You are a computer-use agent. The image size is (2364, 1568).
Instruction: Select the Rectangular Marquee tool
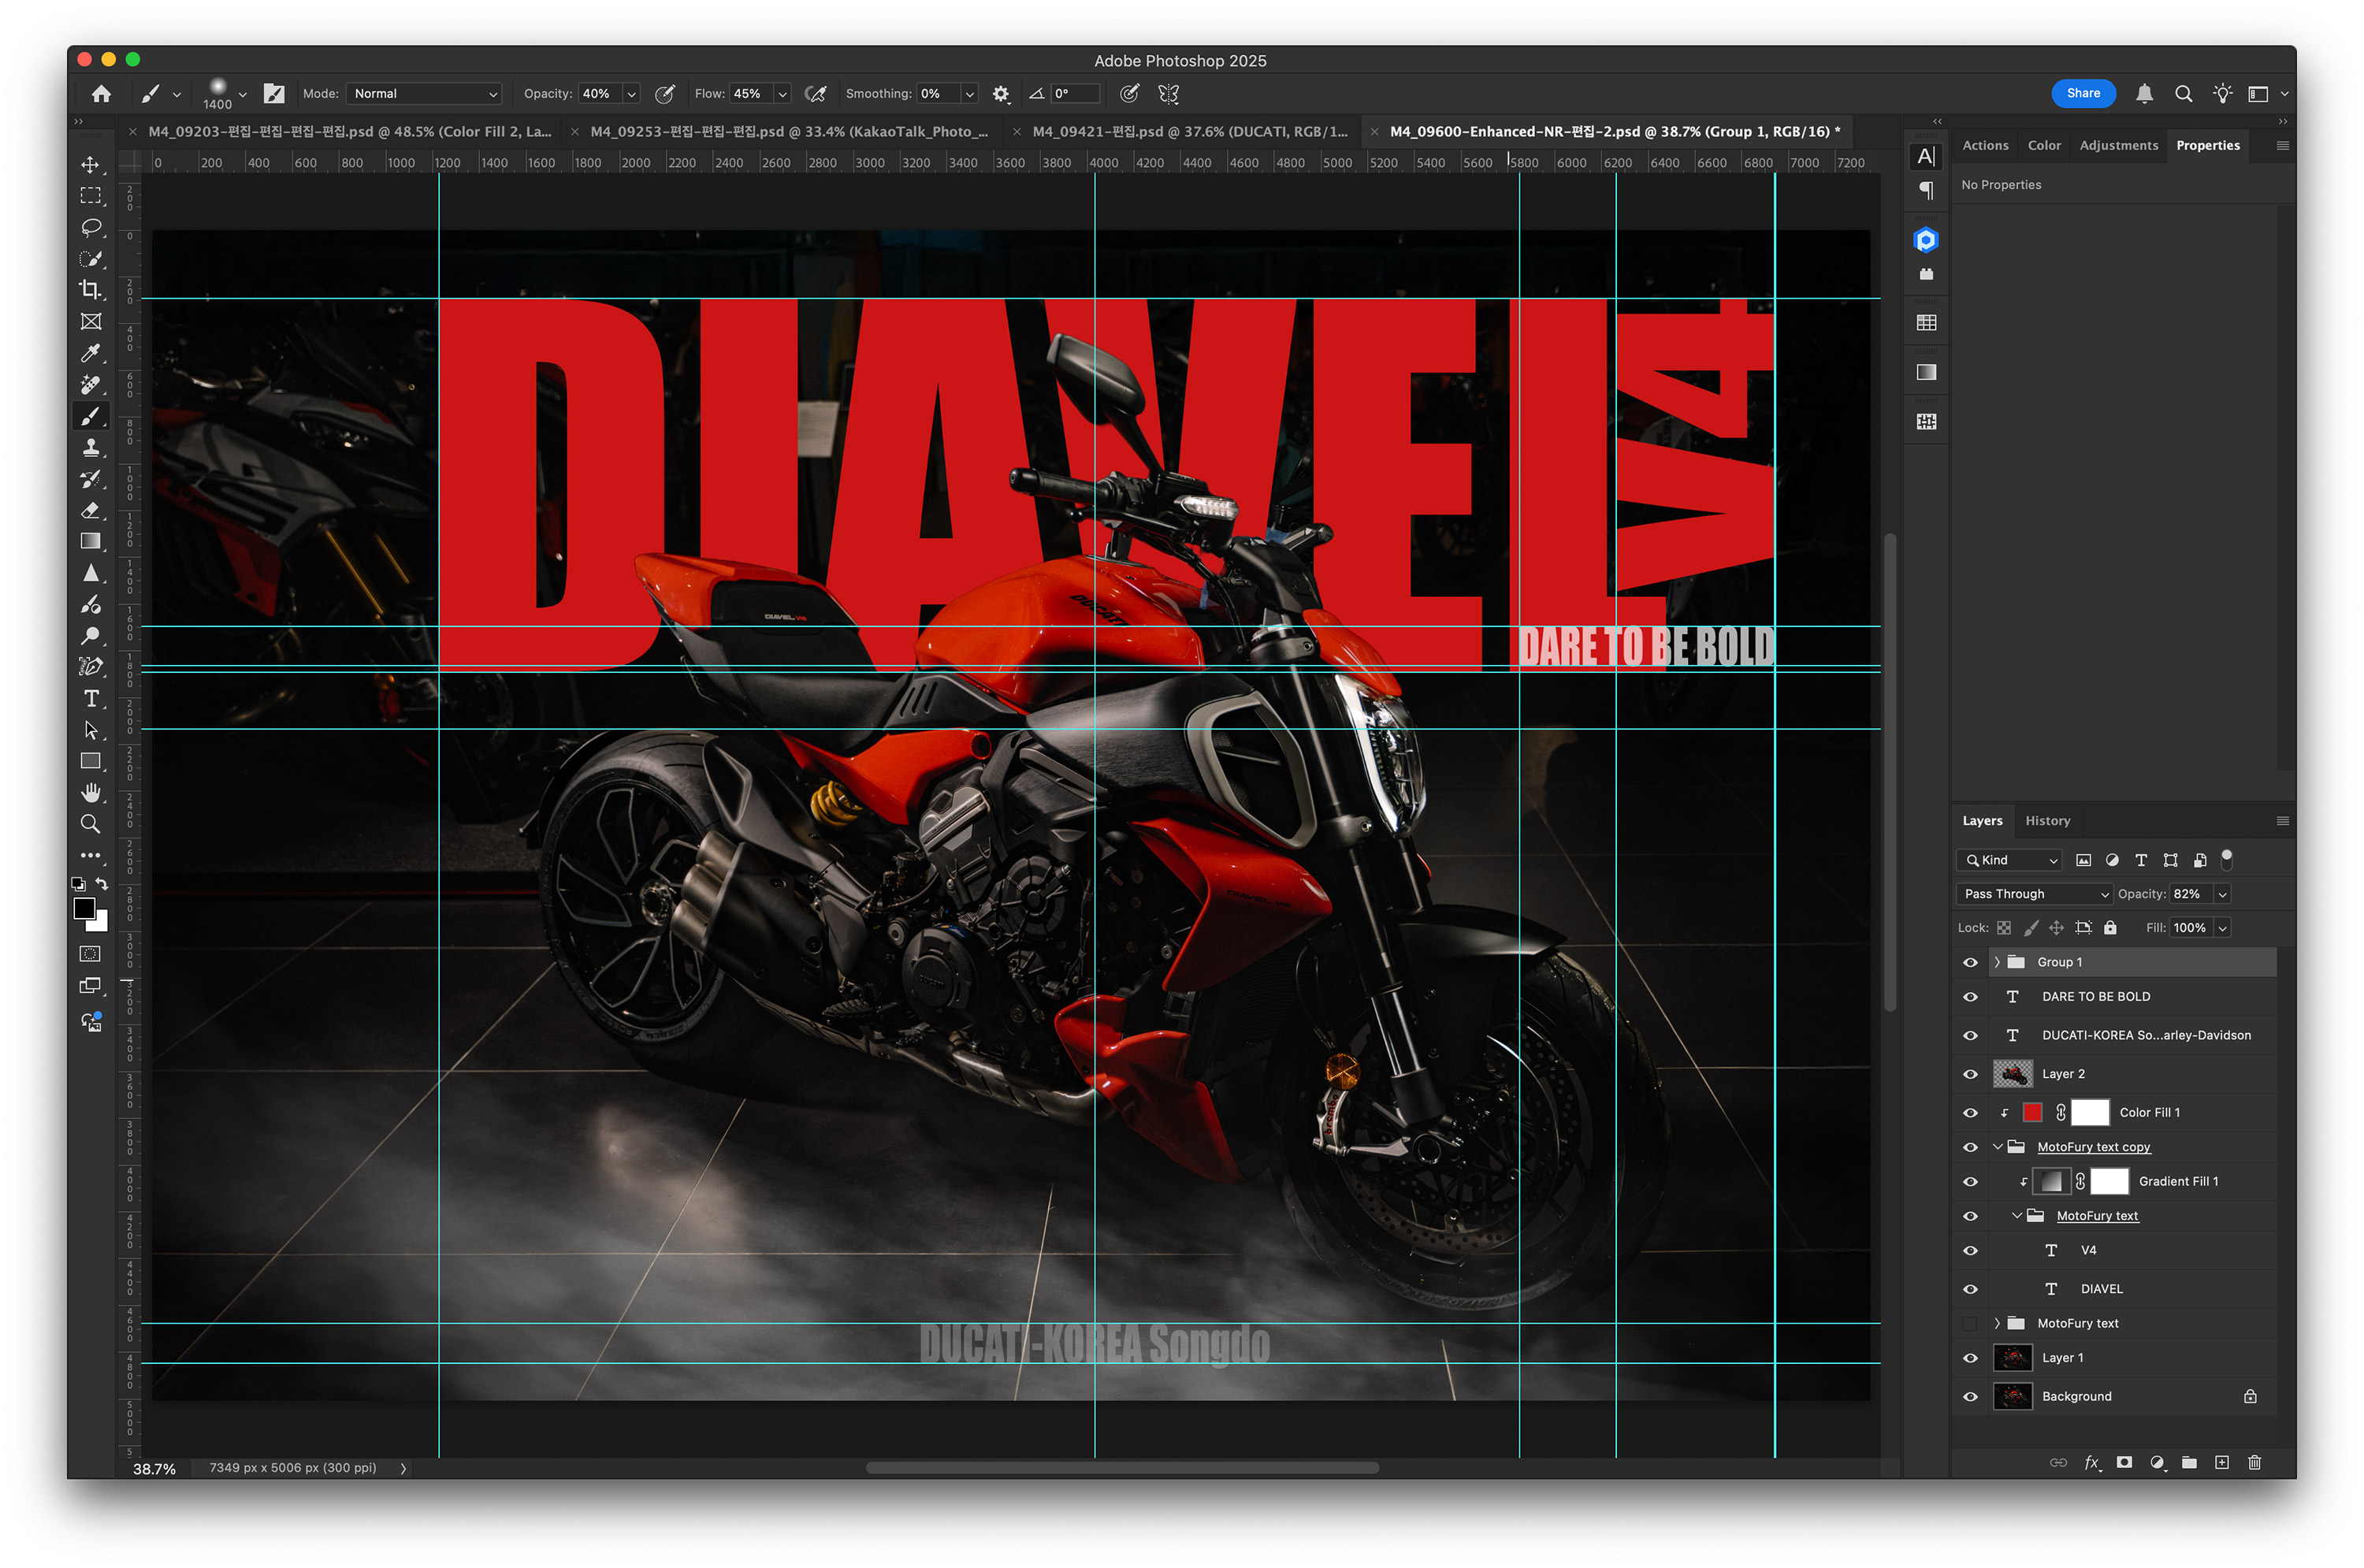pos(91,196)
